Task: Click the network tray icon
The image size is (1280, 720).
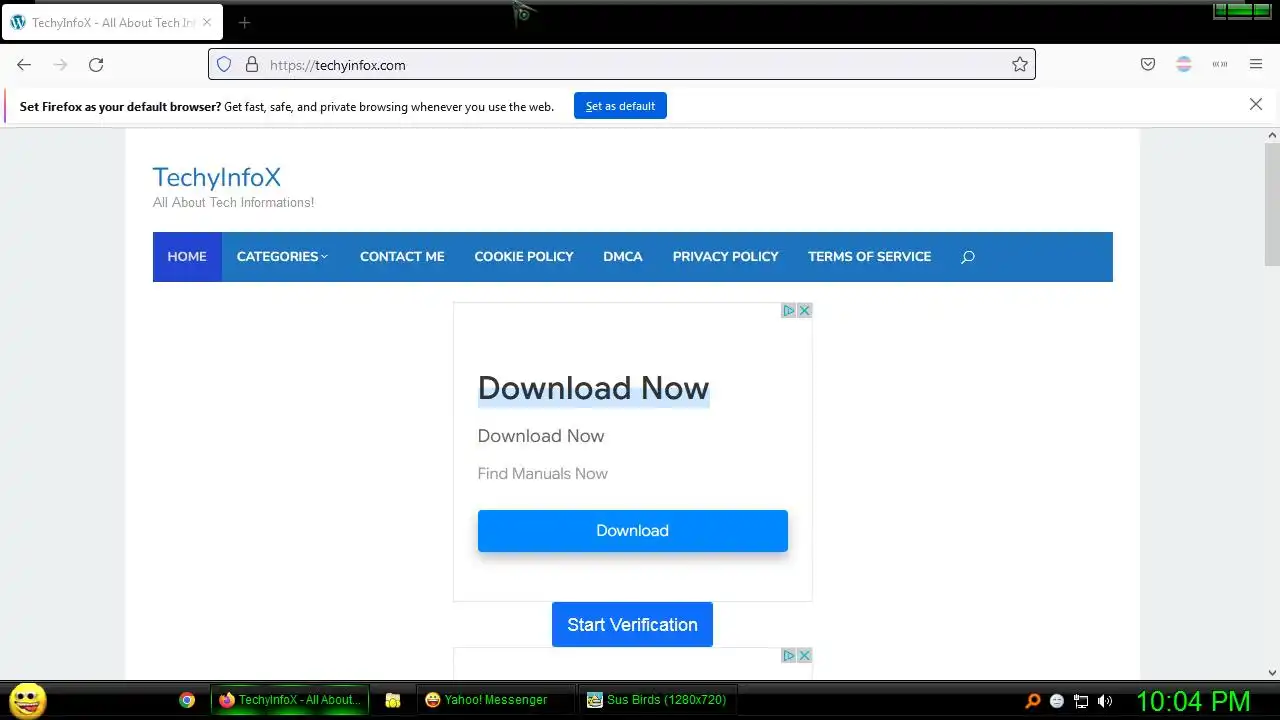Action: (1081, 701)
